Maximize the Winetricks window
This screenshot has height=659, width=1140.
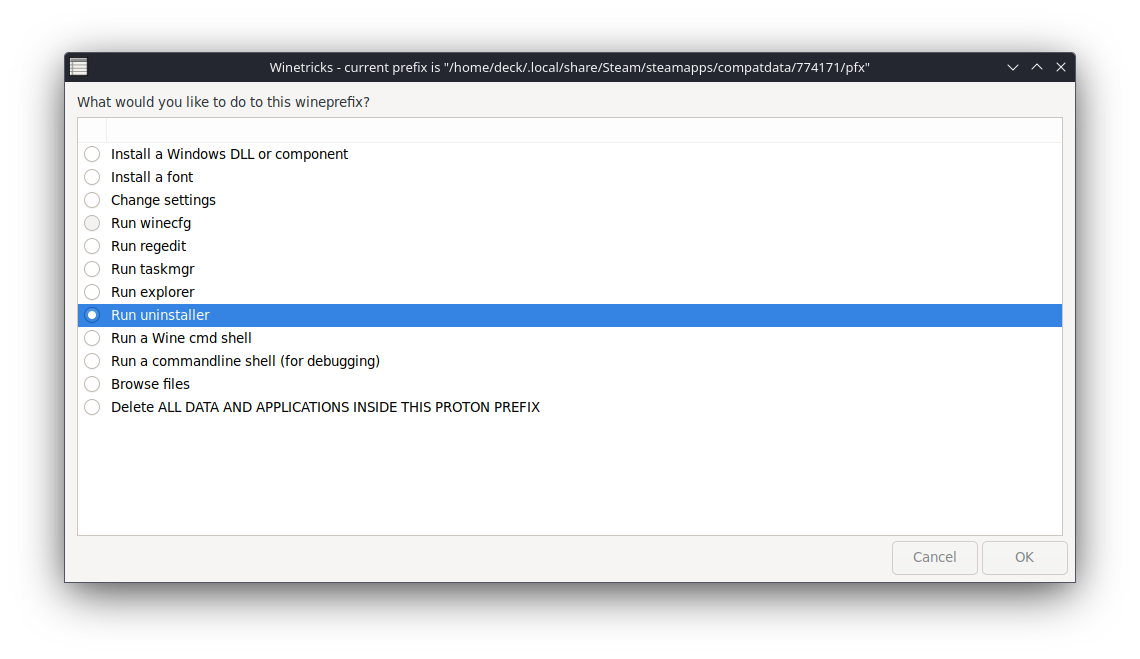(x=1037, y=67)
